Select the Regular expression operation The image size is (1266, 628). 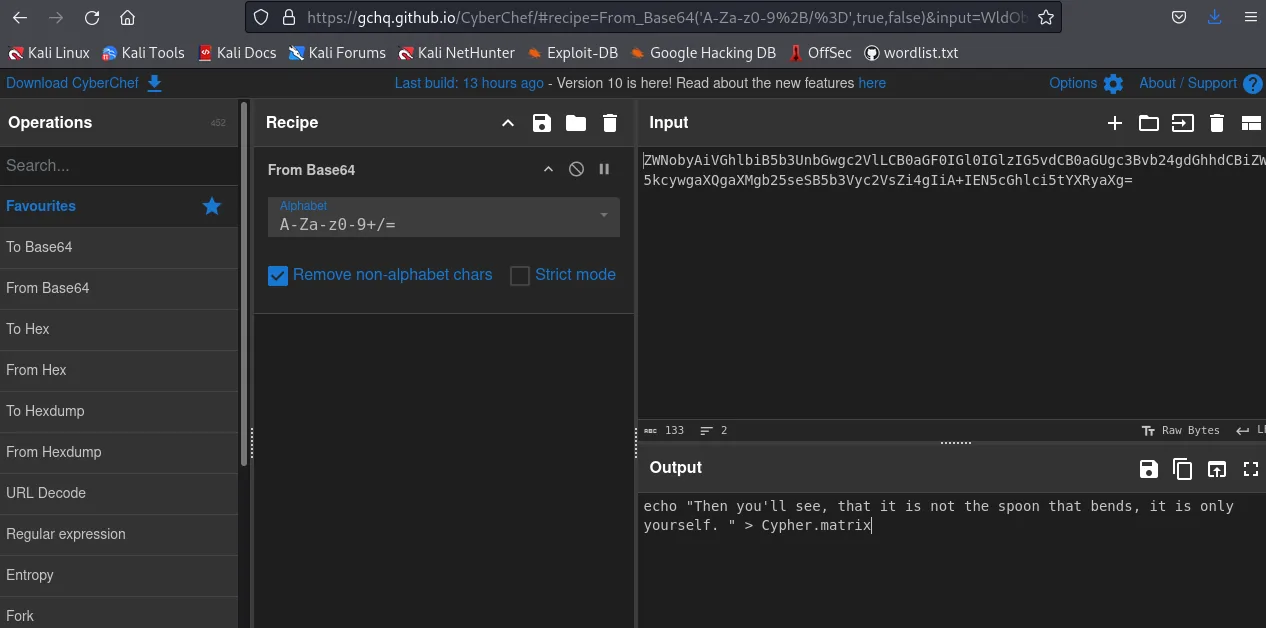tap(119, 534)
